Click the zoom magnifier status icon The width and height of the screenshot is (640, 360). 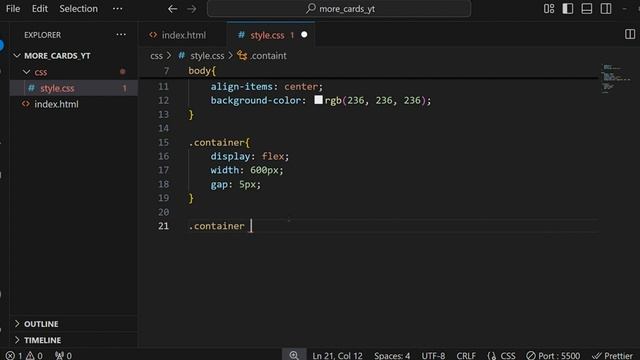point(294,355)
